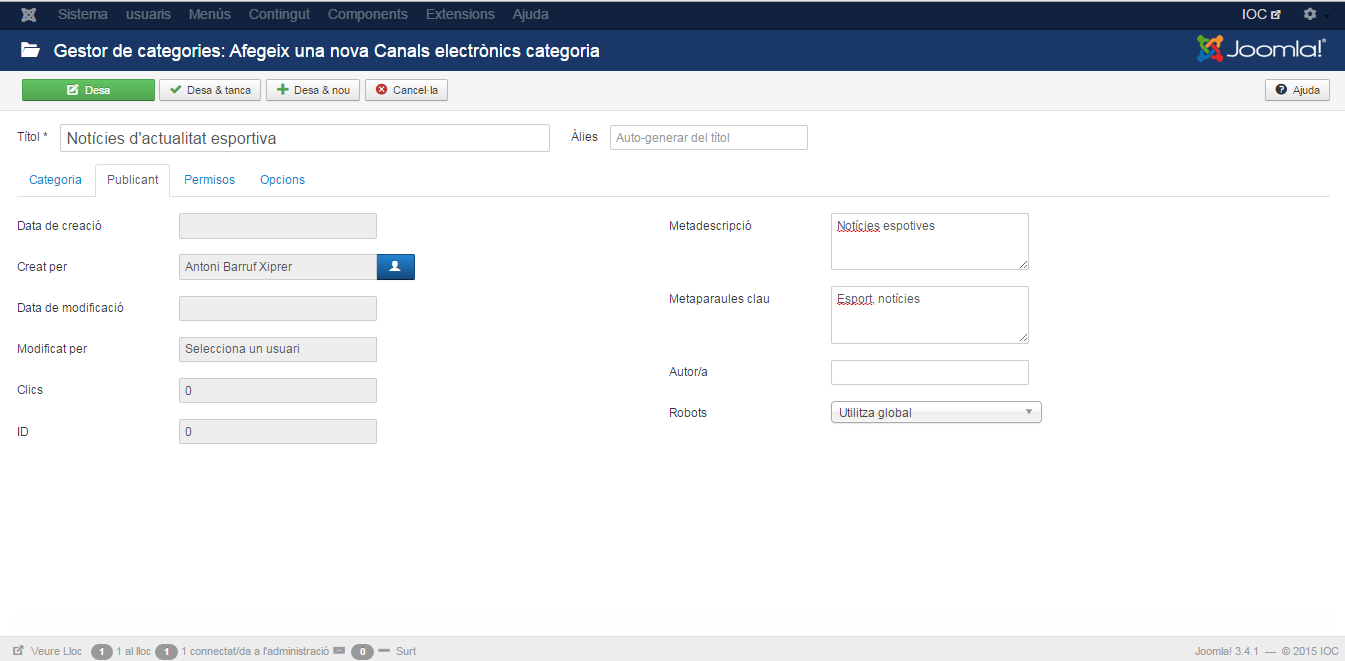1345x661 pixels.
Task: Click the folder icon beside the page title
Action: 31,50
